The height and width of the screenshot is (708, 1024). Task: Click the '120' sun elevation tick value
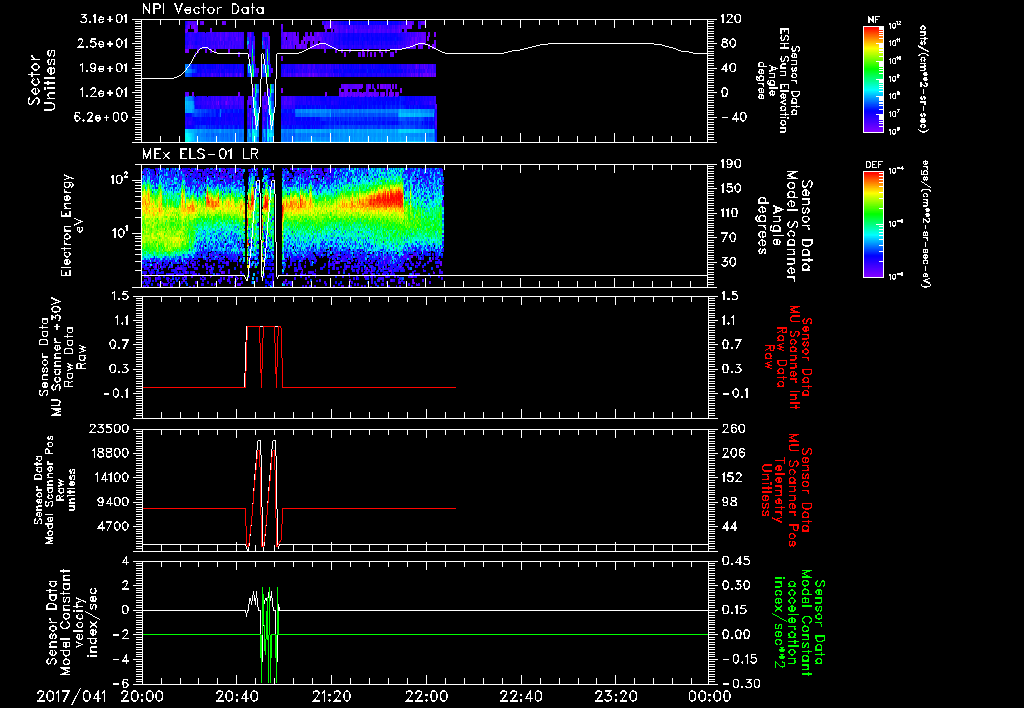(731, 19)
